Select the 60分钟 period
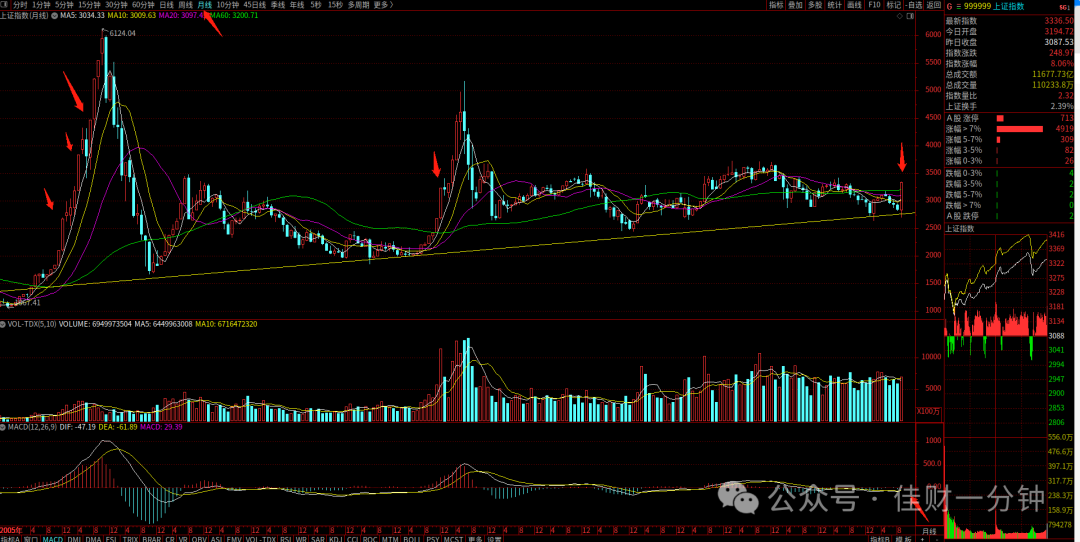The width and height of the screenshot is (1080, 542). pyautogui.click(x=143, y=5)
